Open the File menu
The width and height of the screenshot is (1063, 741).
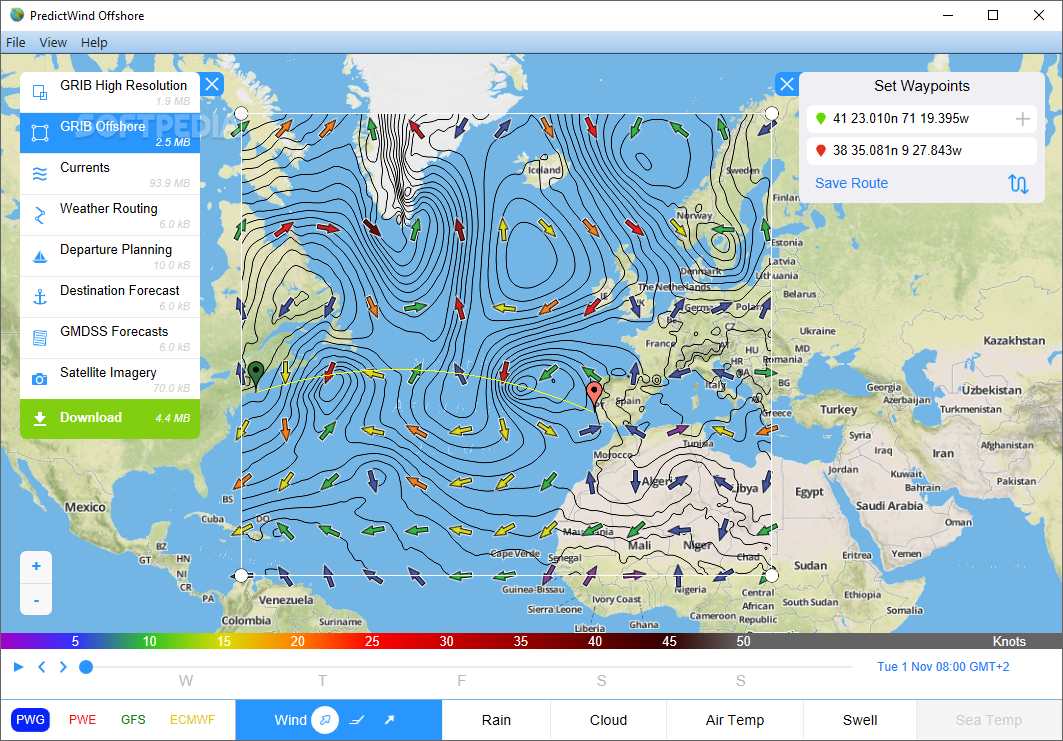(16, 43)
